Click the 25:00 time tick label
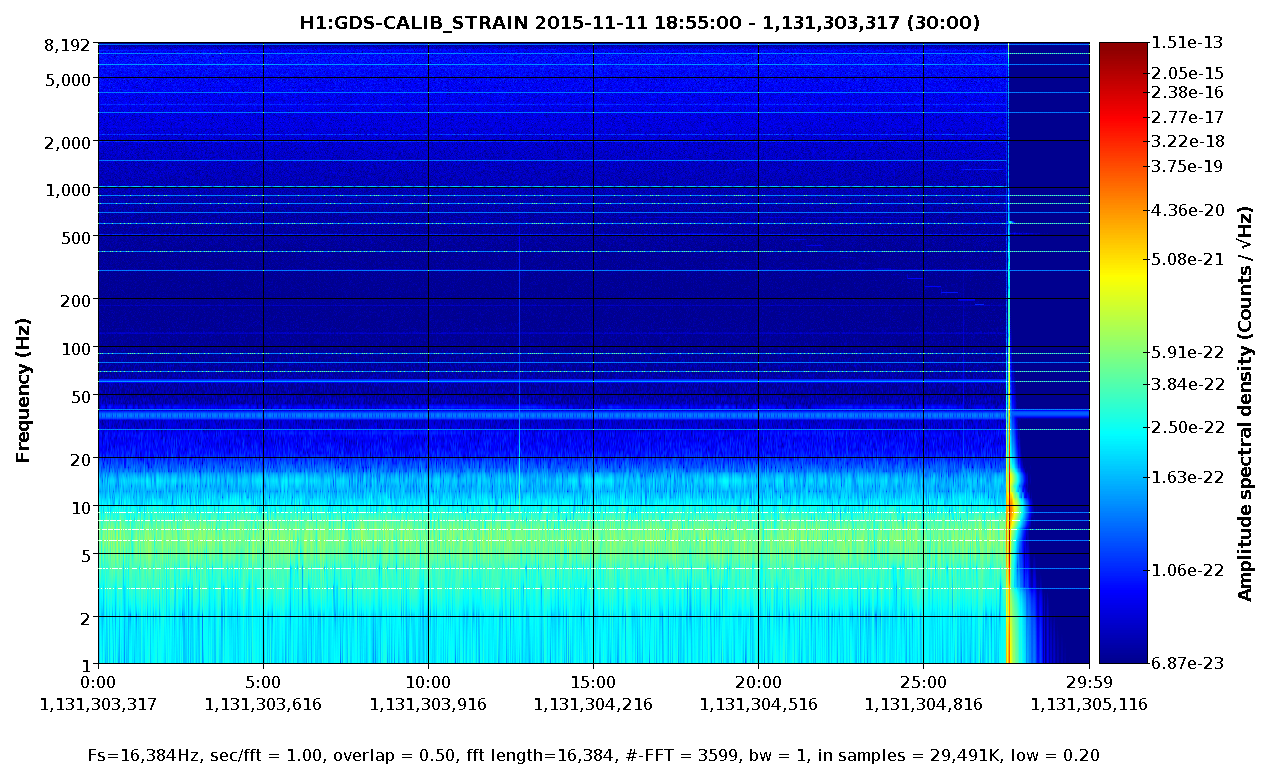 923,683
